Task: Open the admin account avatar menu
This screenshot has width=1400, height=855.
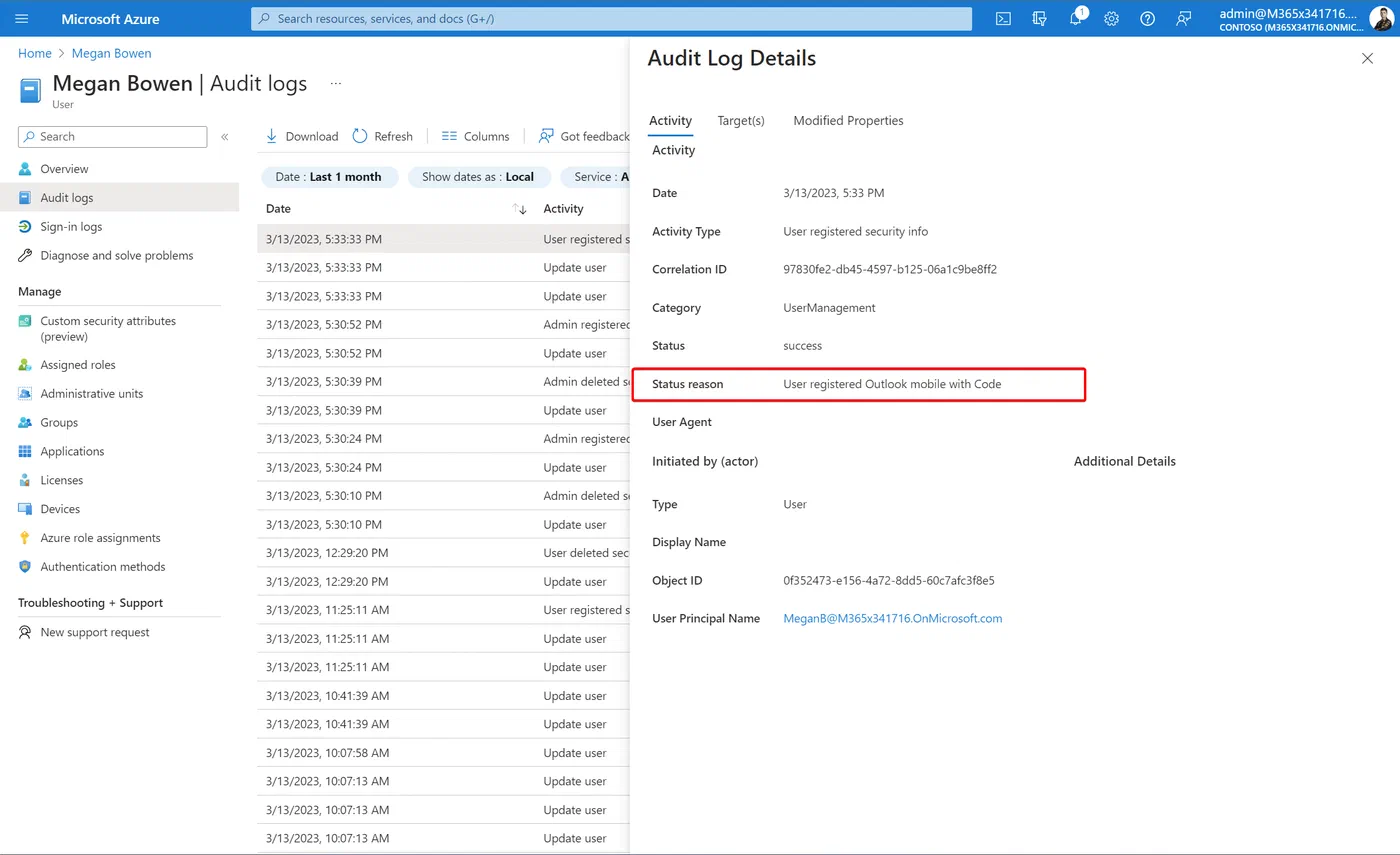Action: point(1381,18)
